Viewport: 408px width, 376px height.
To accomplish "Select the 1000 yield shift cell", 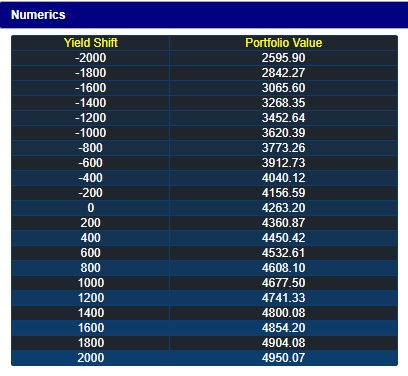I will click(x=91, y=283).
